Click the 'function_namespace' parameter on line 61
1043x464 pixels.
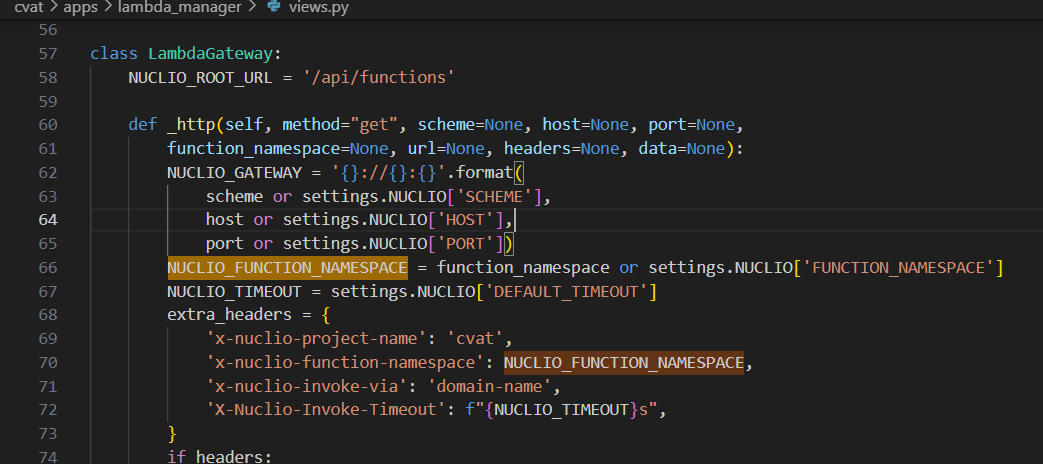click(x=254, y=149)
